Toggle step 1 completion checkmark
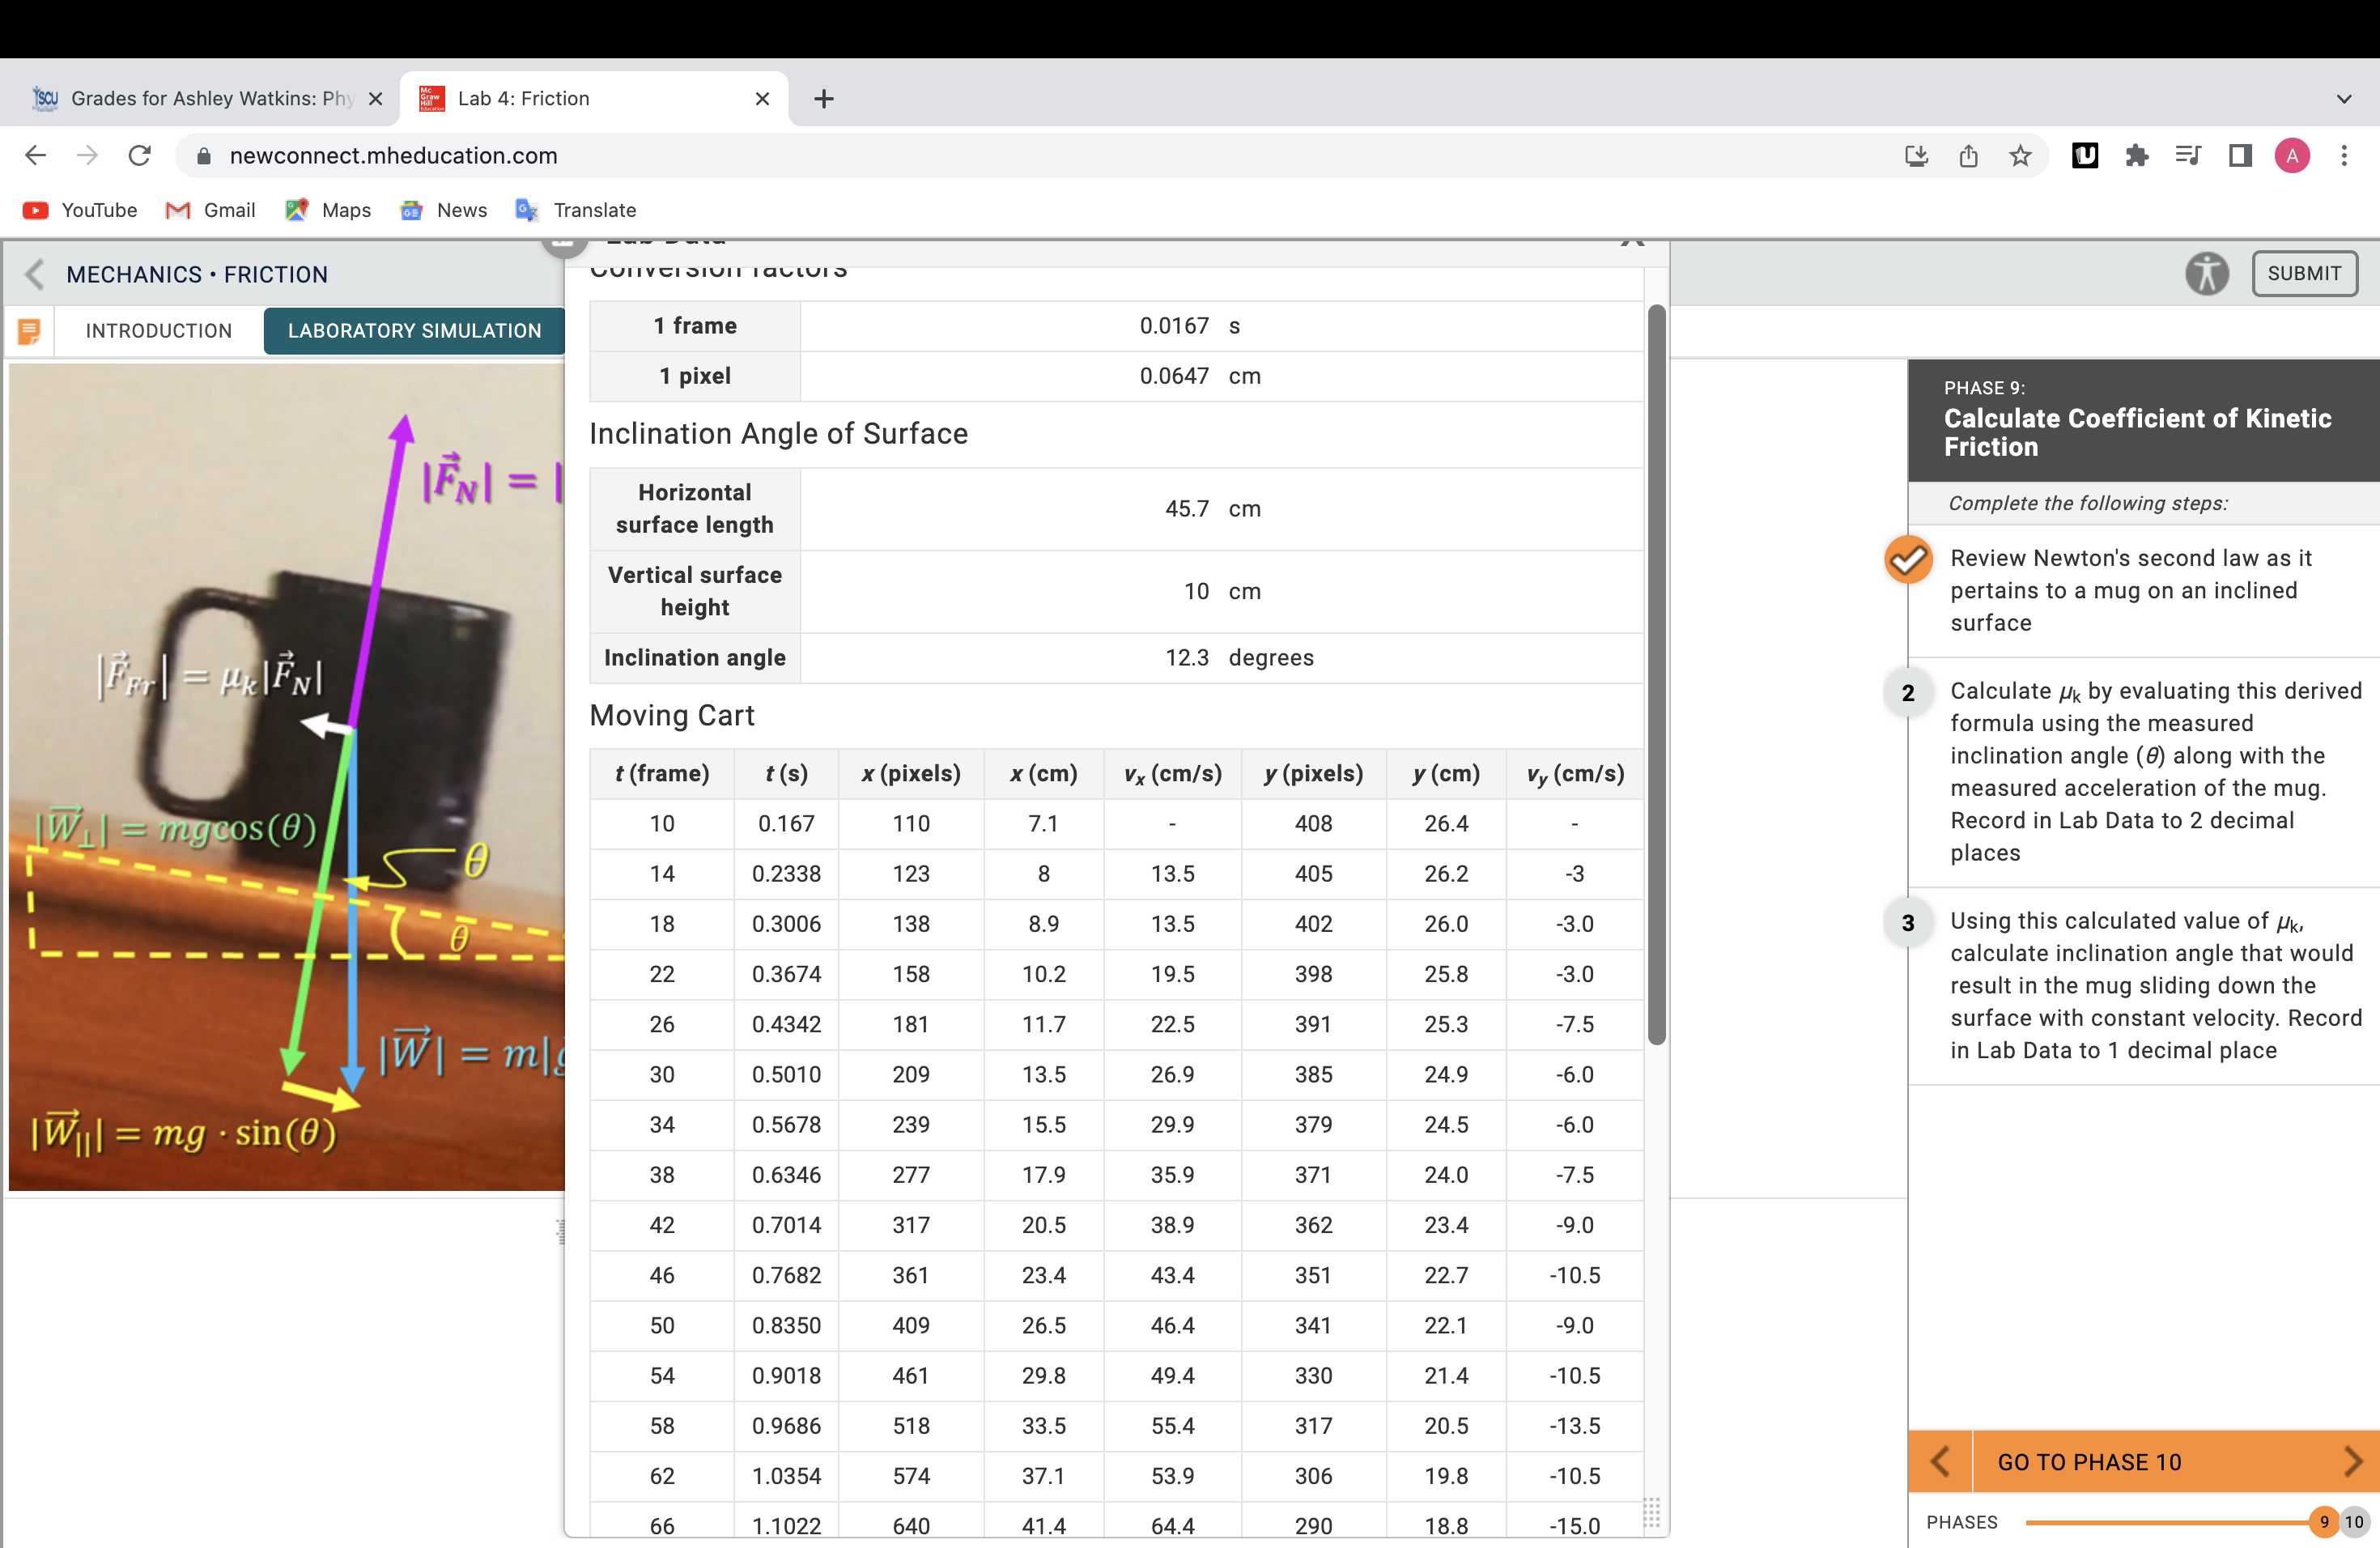The width and height of the screenshot is (2380, 1548). click(x=1908, y=560)
